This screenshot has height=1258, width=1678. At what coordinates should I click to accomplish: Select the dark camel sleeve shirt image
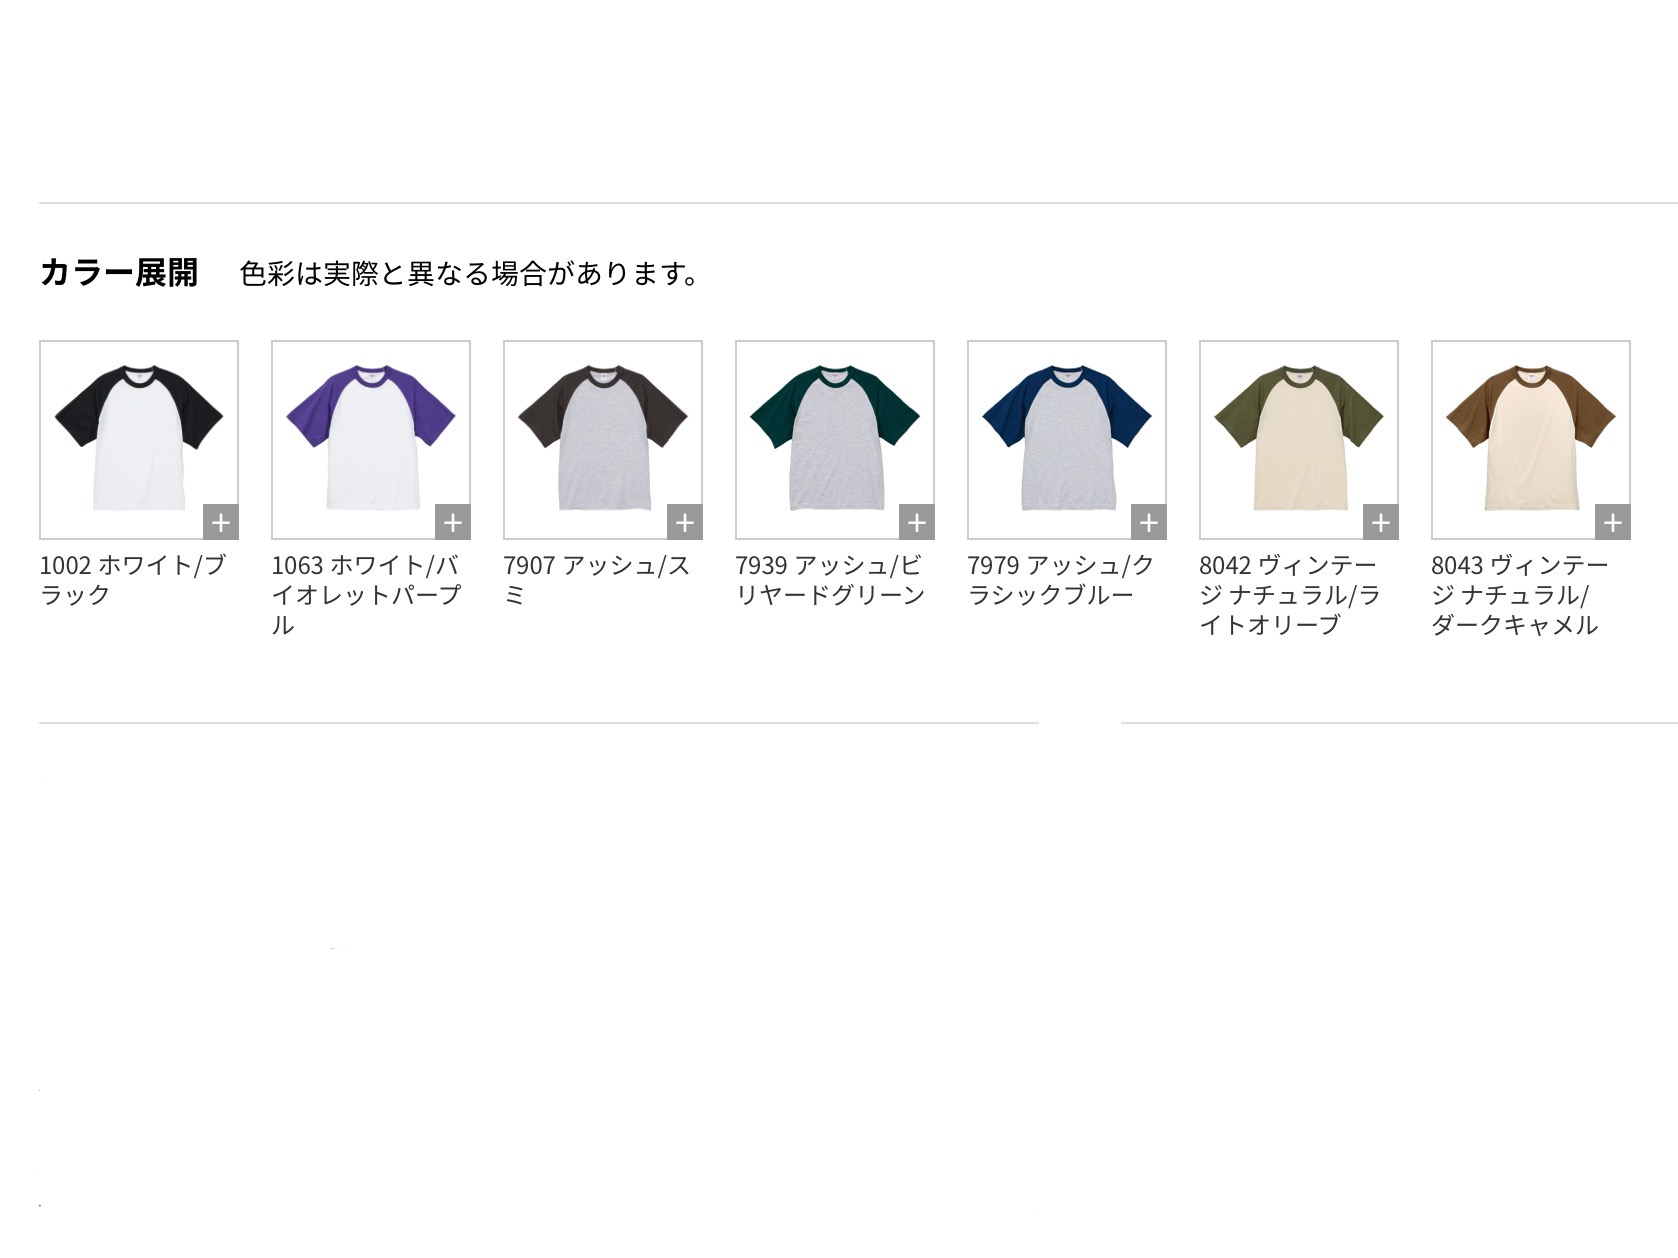[x=1531, y=440]
